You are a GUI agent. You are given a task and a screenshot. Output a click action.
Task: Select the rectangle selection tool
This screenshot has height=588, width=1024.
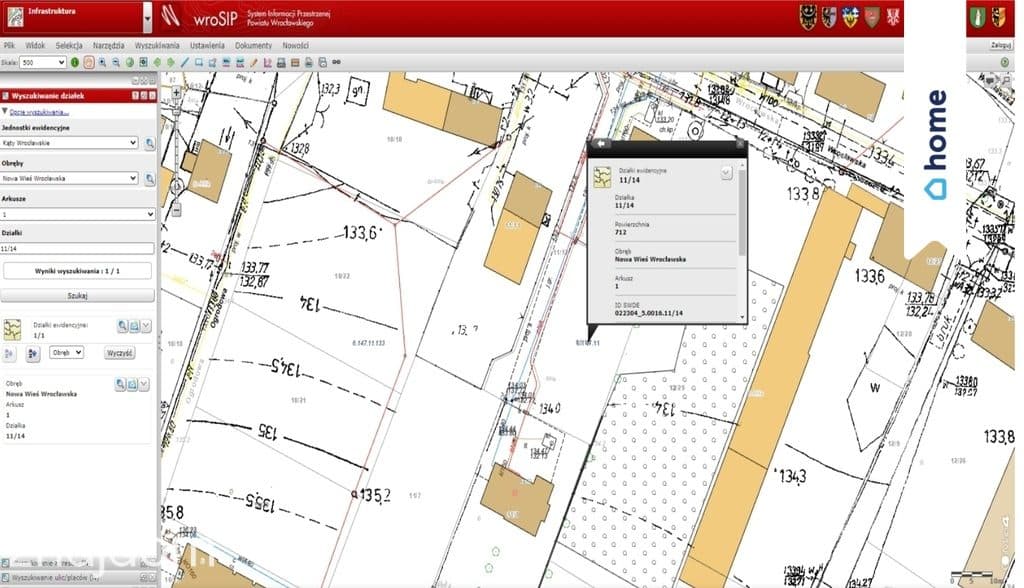pyautogui.click(x=199, y=63)
